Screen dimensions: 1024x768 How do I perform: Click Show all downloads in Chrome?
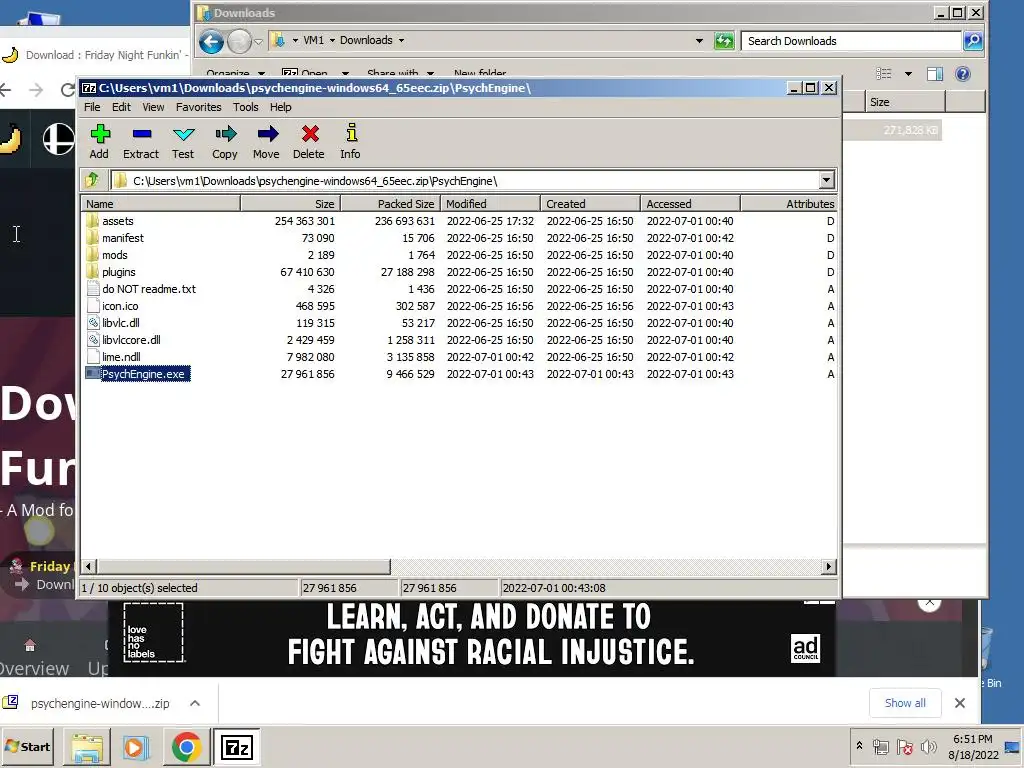(905, 703)
